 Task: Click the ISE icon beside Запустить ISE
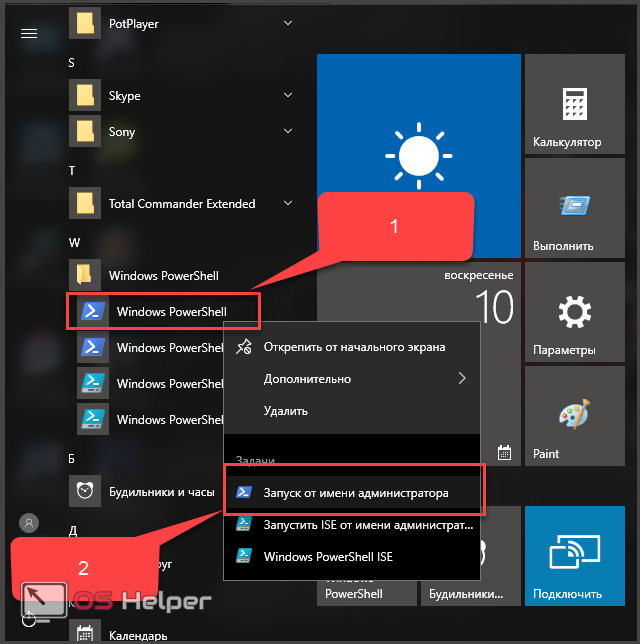pyautogui.click(x=244, y=524)
